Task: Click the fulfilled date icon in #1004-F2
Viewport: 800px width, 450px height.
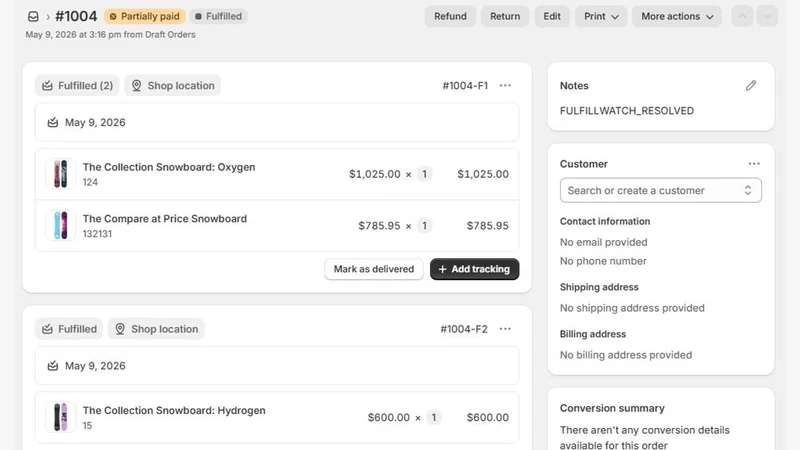Action: click(53, 366)
